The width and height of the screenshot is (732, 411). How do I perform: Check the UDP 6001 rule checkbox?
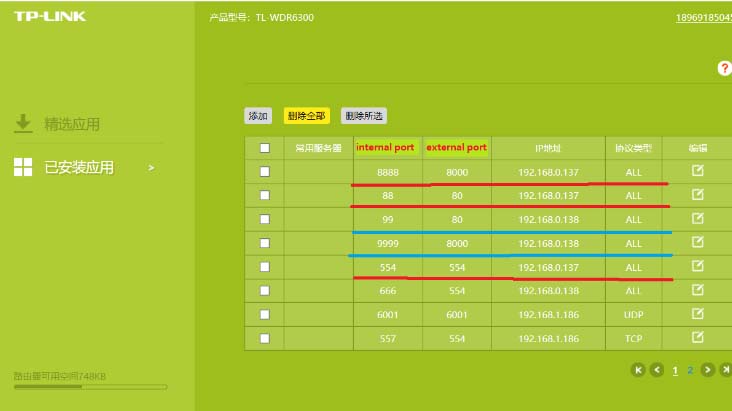click(x=265, y=314)
